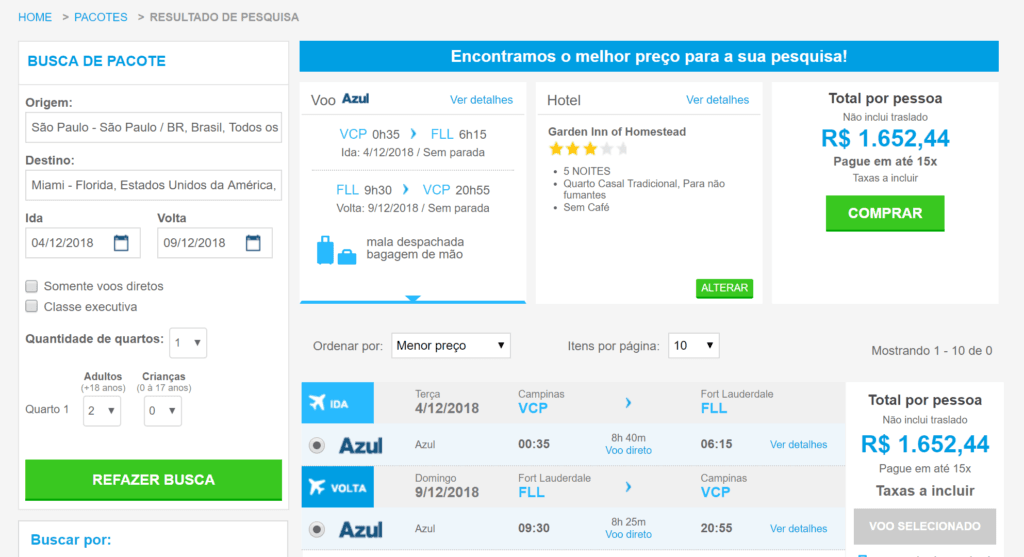Open the Itens por página dropdown
The width and height of the screenshot is (1024, 557).
click(x=694, y=345)
